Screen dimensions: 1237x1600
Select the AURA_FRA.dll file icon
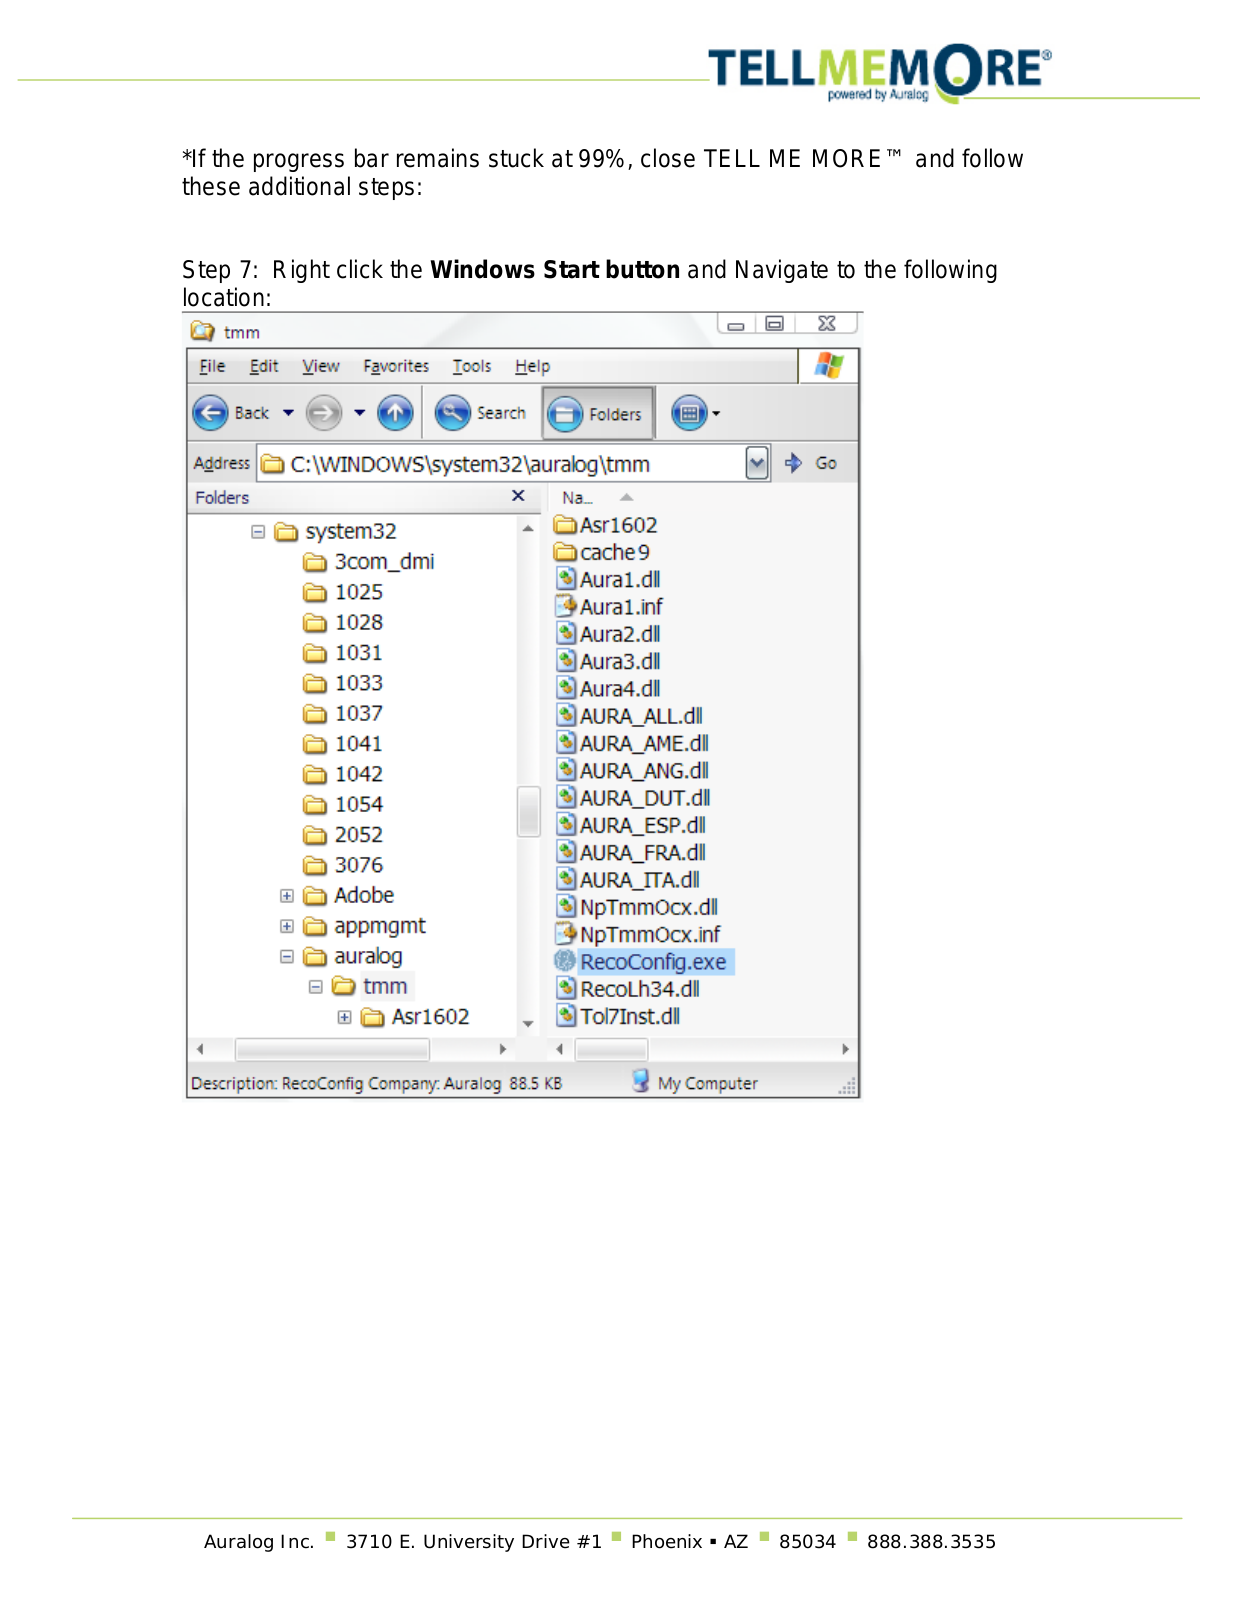point(566,852)
